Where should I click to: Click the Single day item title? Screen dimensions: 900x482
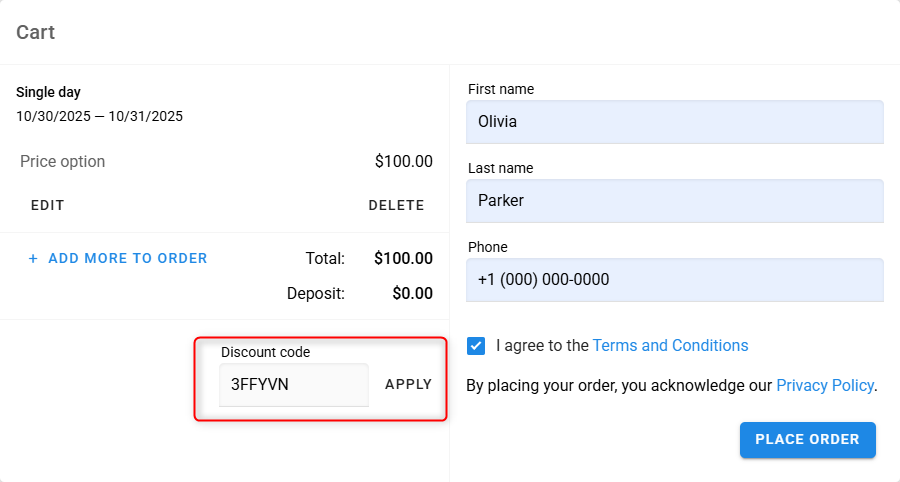pyautogui.click(x=48, y=92)
